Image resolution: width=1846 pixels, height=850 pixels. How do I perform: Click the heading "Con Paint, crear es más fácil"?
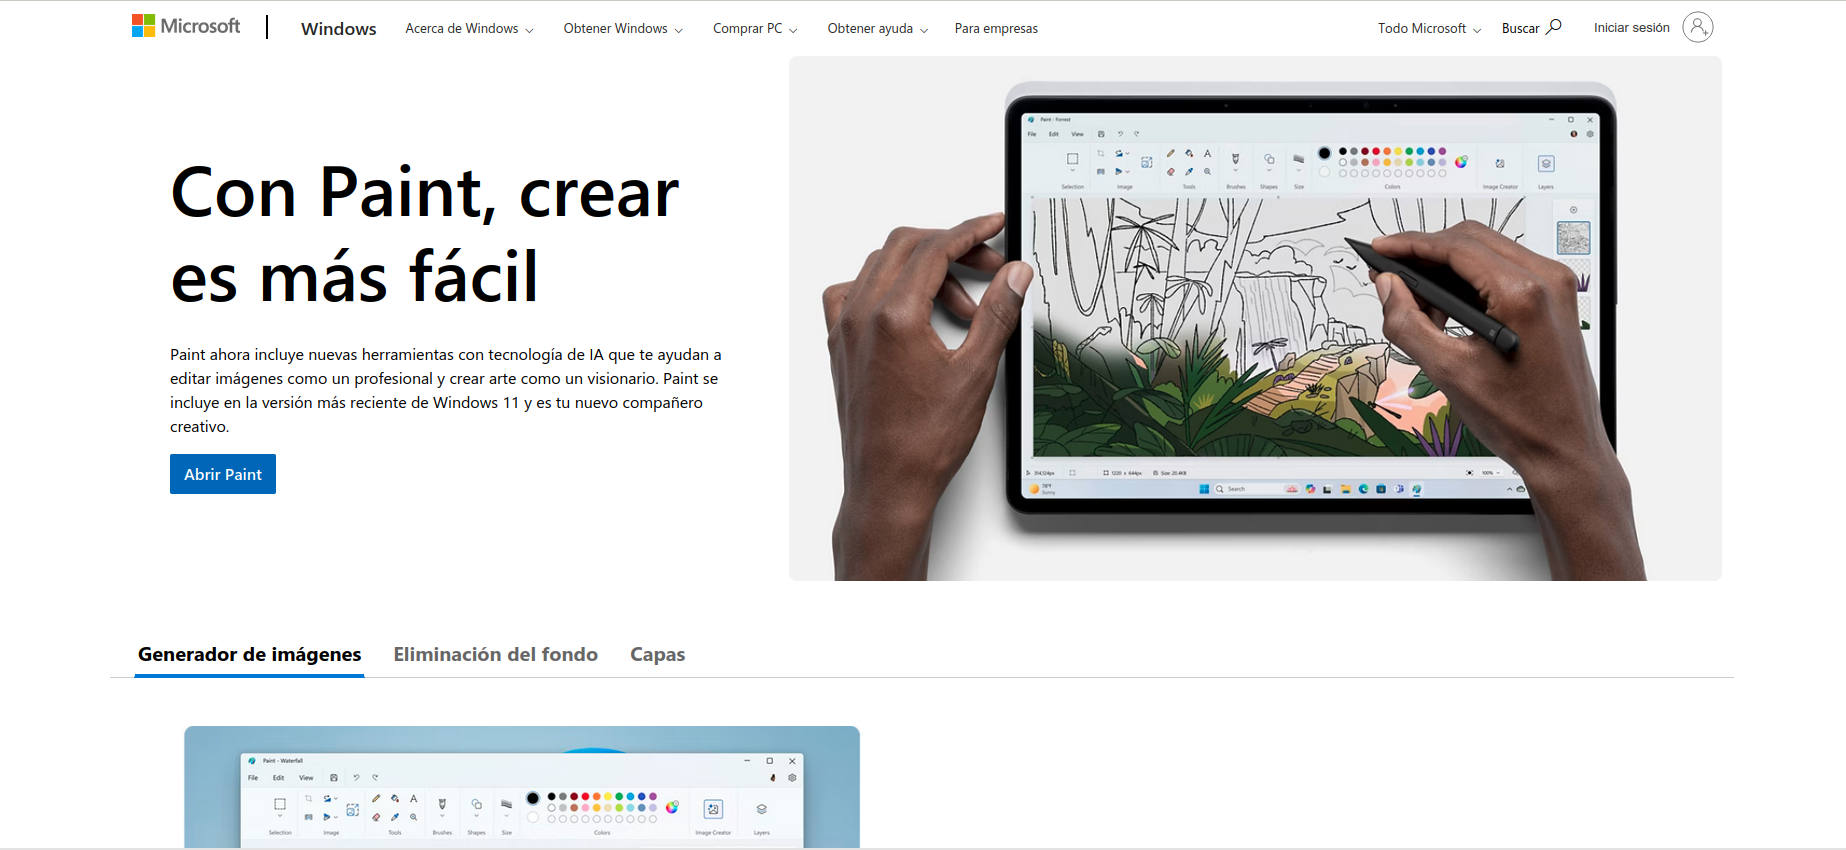(x=425, y=234)
